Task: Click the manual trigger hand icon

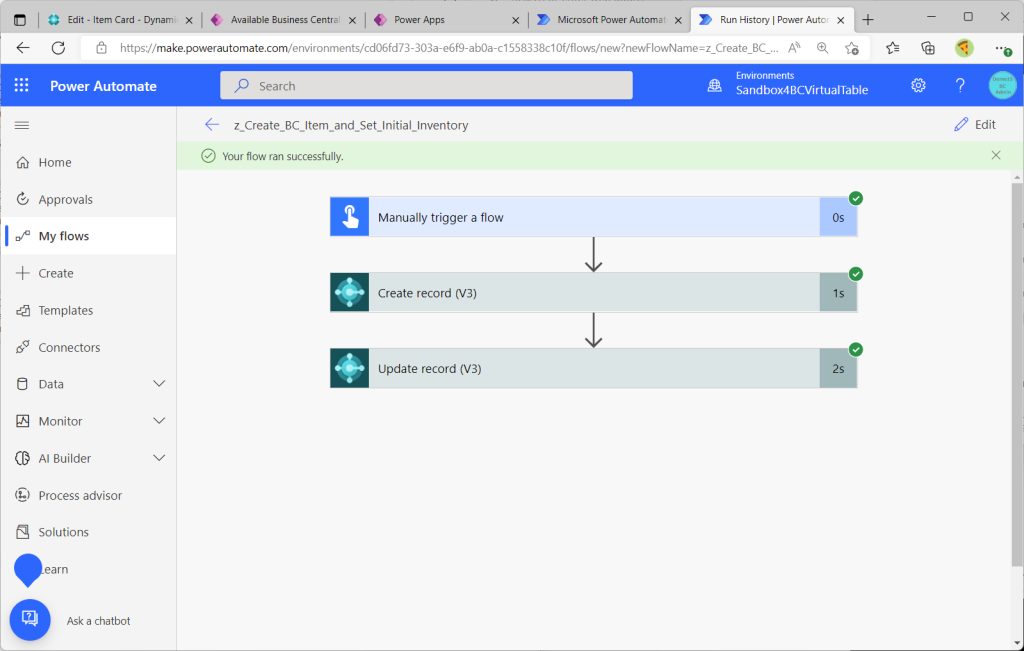Action: pyautogui.click(x=349, y=217)
